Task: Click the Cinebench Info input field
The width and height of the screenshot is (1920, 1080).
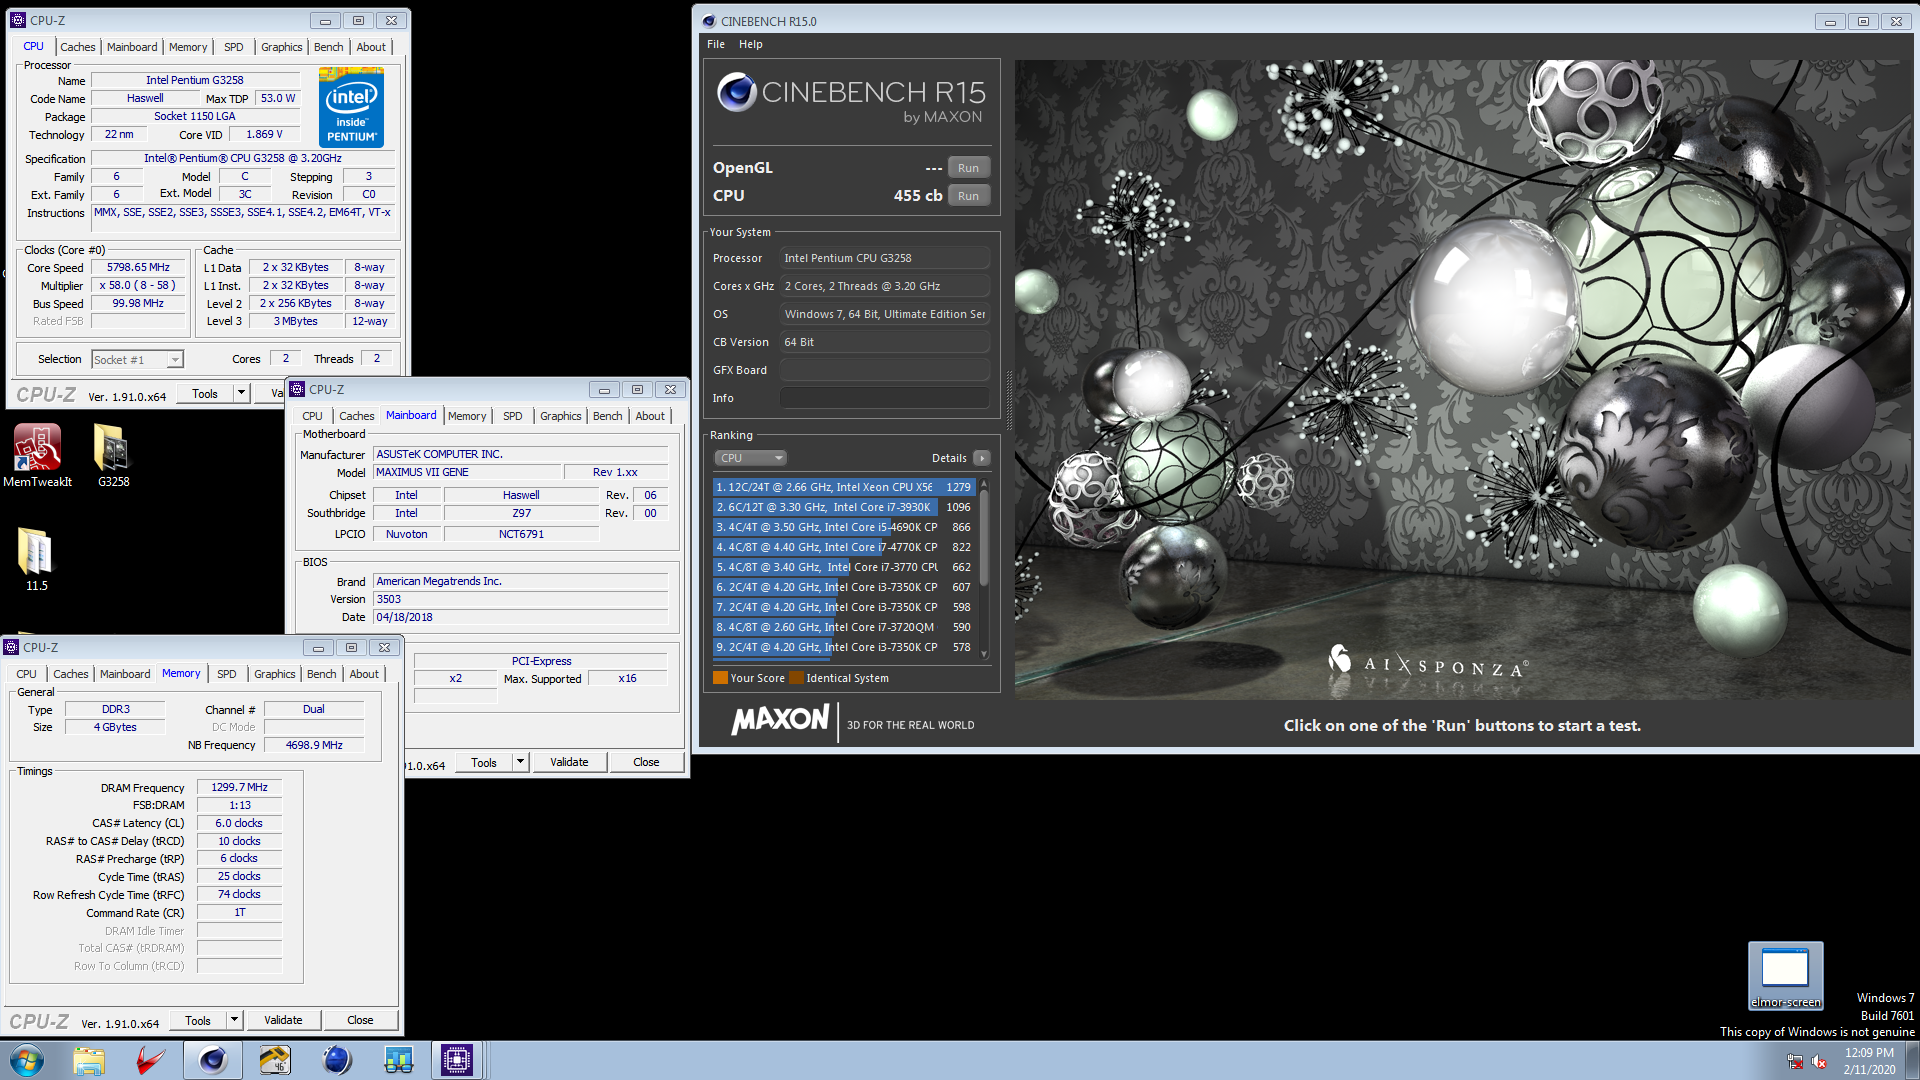Action: pos(885,398)
